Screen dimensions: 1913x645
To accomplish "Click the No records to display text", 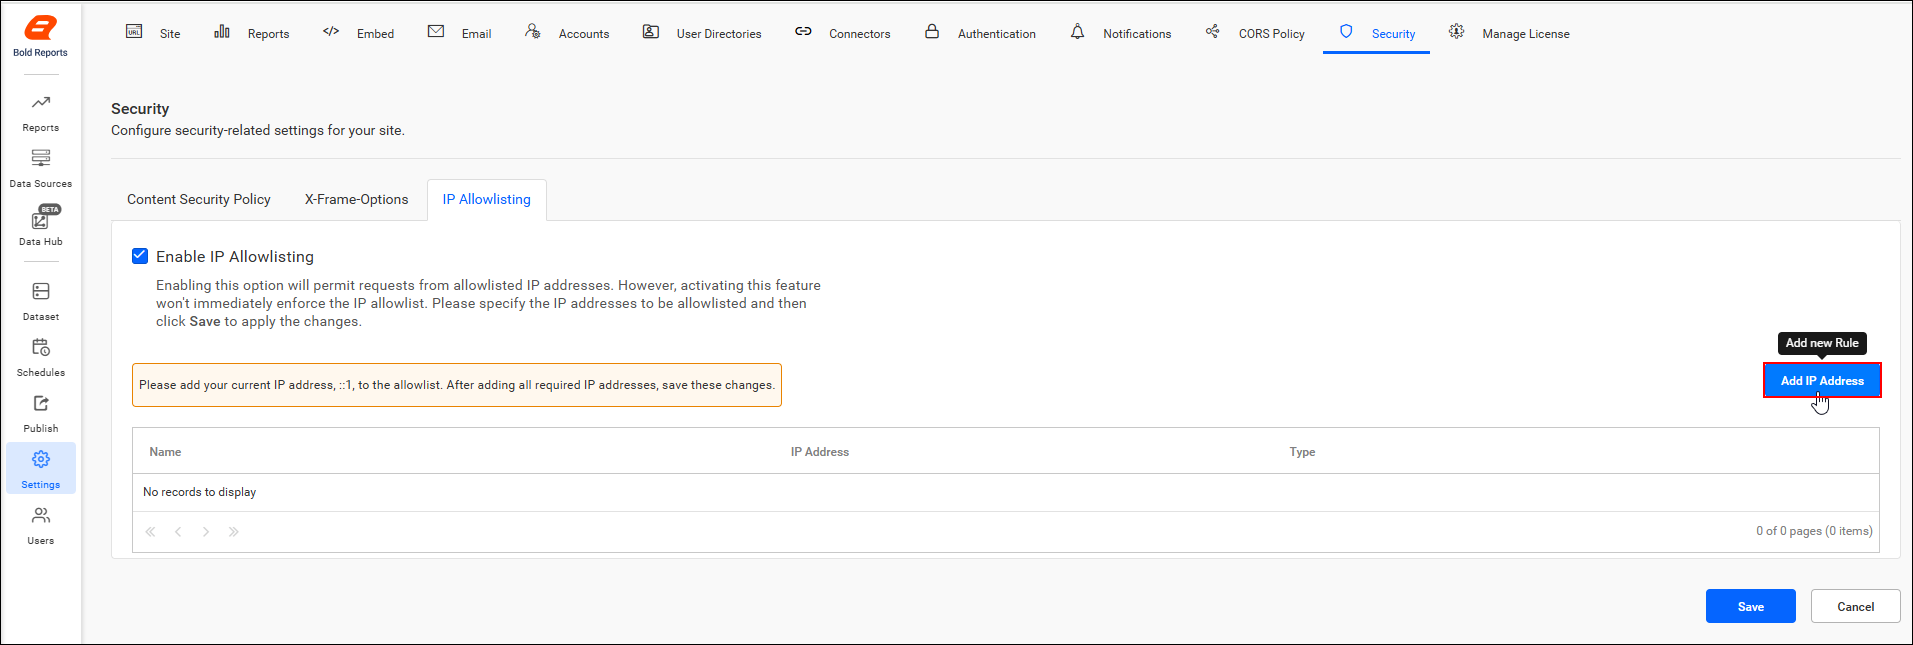I will pos(199,492).
